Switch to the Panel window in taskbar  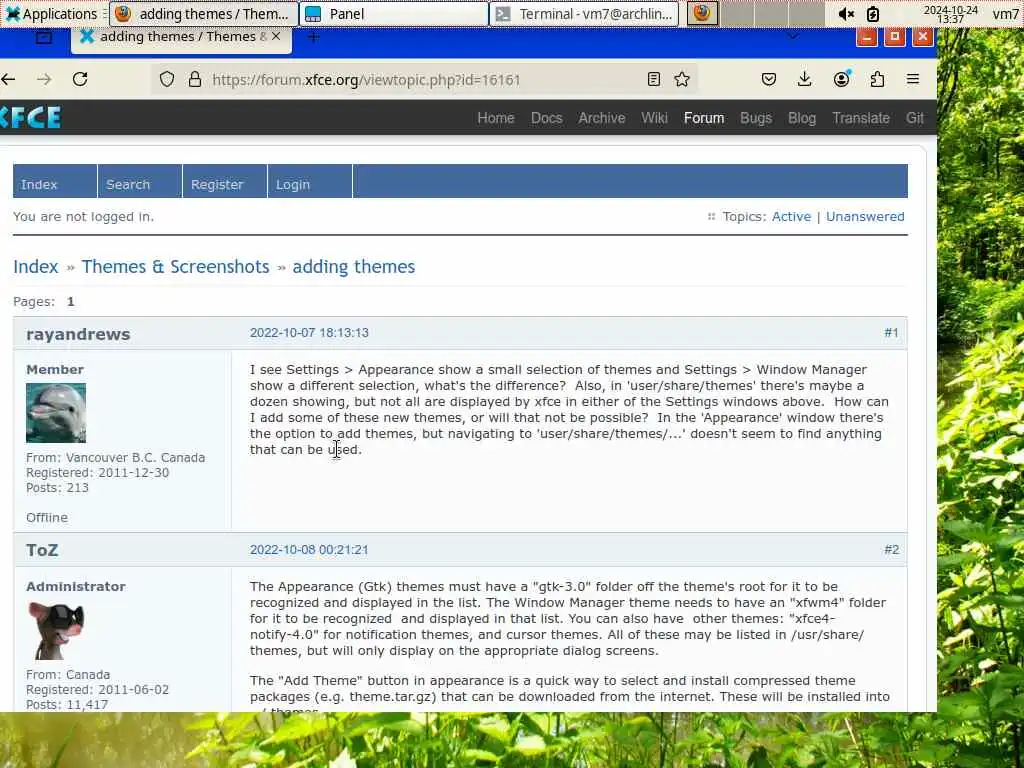394,14
